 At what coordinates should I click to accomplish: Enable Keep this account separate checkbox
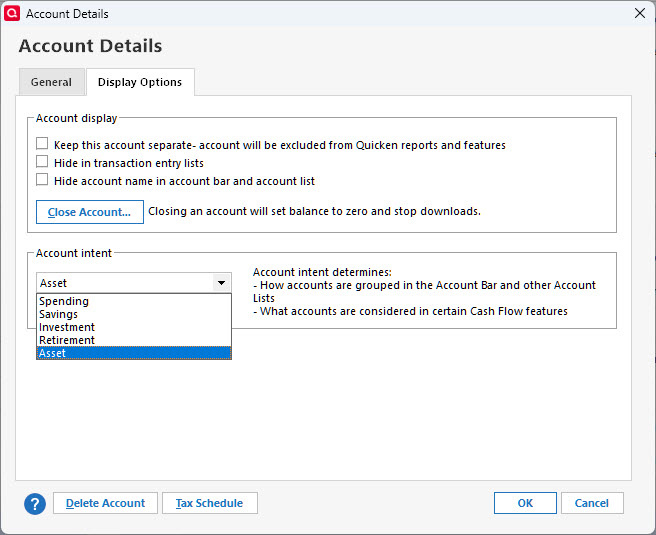(42, 144)
